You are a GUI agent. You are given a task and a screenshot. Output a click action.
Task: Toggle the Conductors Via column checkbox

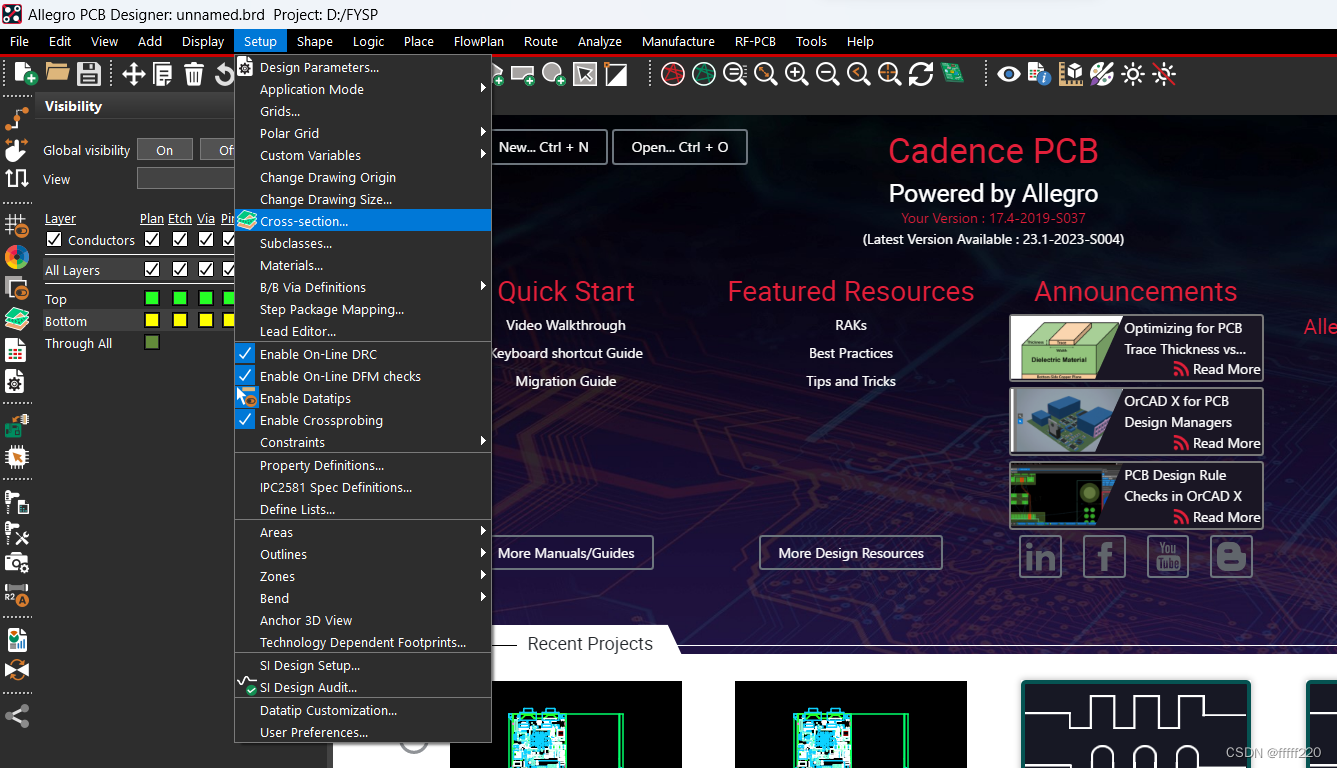pos(206,240)
